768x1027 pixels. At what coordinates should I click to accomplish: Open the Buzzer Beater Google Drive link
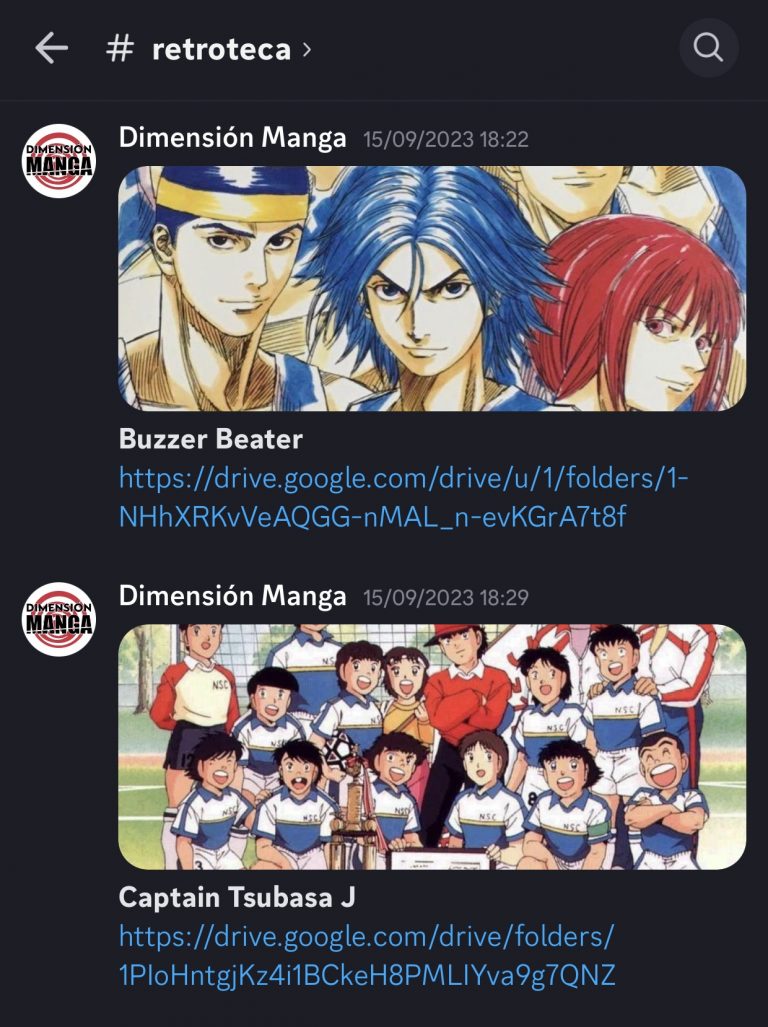pos(403,498)
